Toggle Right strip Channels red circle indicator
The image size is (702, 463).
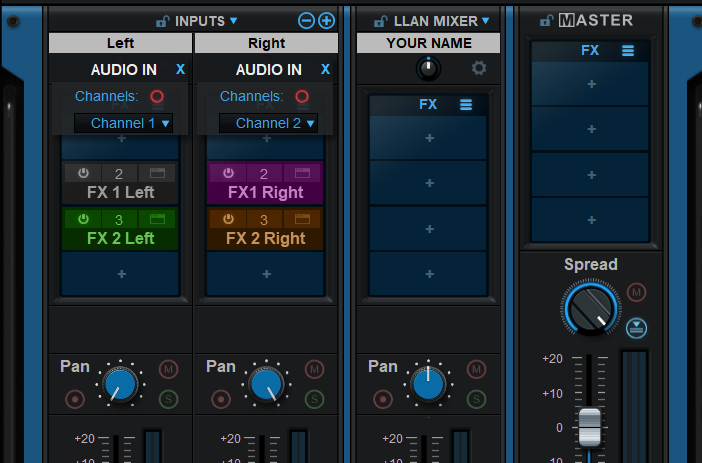pyautogui.click(x=302, y=96)
